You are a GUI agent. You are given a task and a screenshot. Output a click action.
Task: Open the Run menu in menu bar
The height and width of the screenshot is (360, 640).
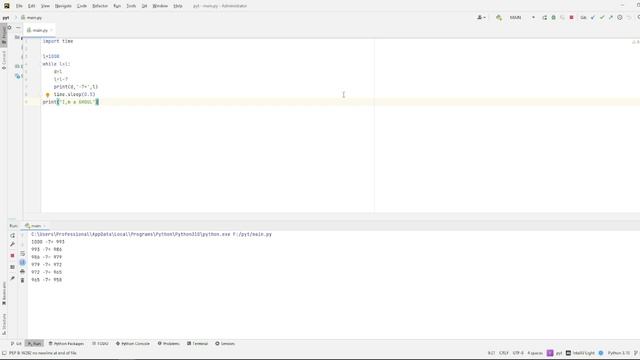[117, 6]
